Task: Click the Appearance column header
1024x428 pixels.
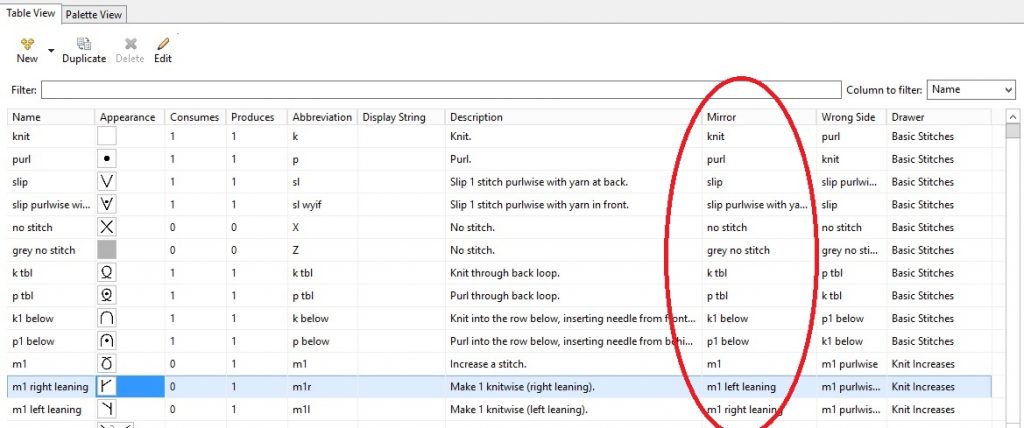Action: (129, 117)
